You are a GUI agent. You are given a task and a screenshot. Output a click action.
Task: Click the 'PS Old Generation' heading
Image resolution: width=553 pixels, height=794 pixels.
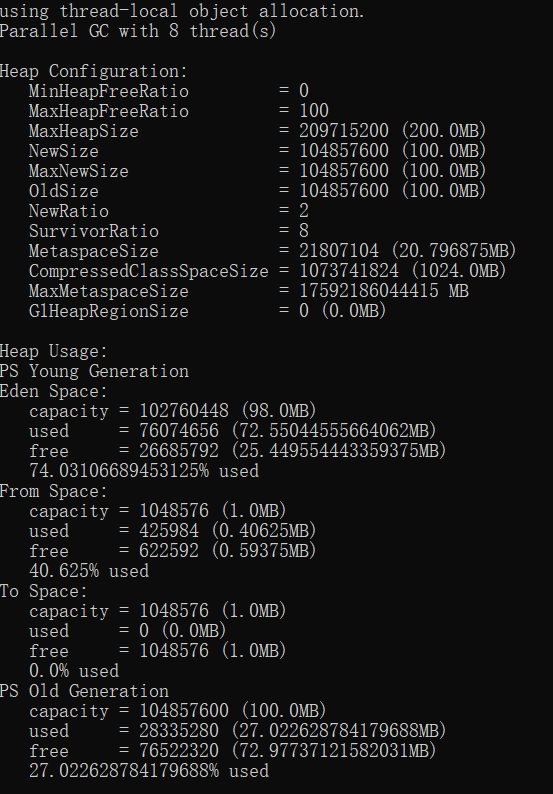pyautogui.click(x=84, y=691)
